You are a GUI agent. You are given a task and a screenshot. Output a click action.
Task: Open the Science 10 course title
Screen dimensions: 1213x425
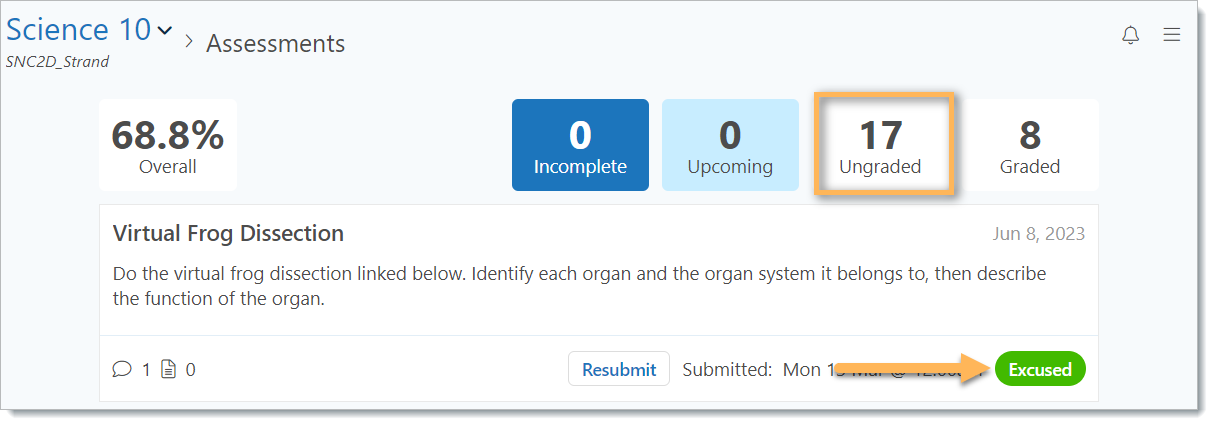pos(78,29)
